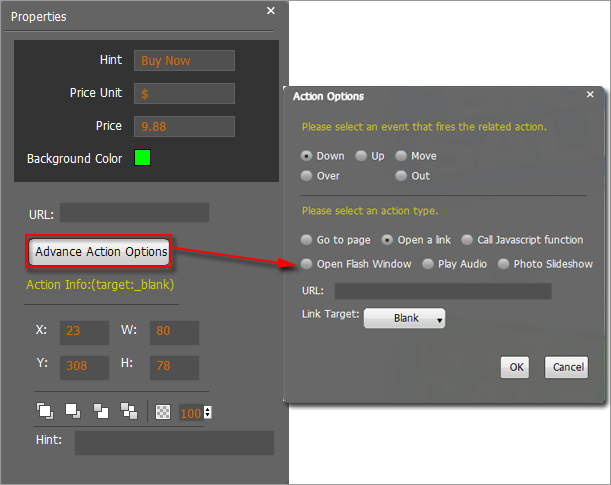Pick the Photo Slideshow action
This screenshot has height=485, width=611.
pyautogui.click(x=503, y=264)
